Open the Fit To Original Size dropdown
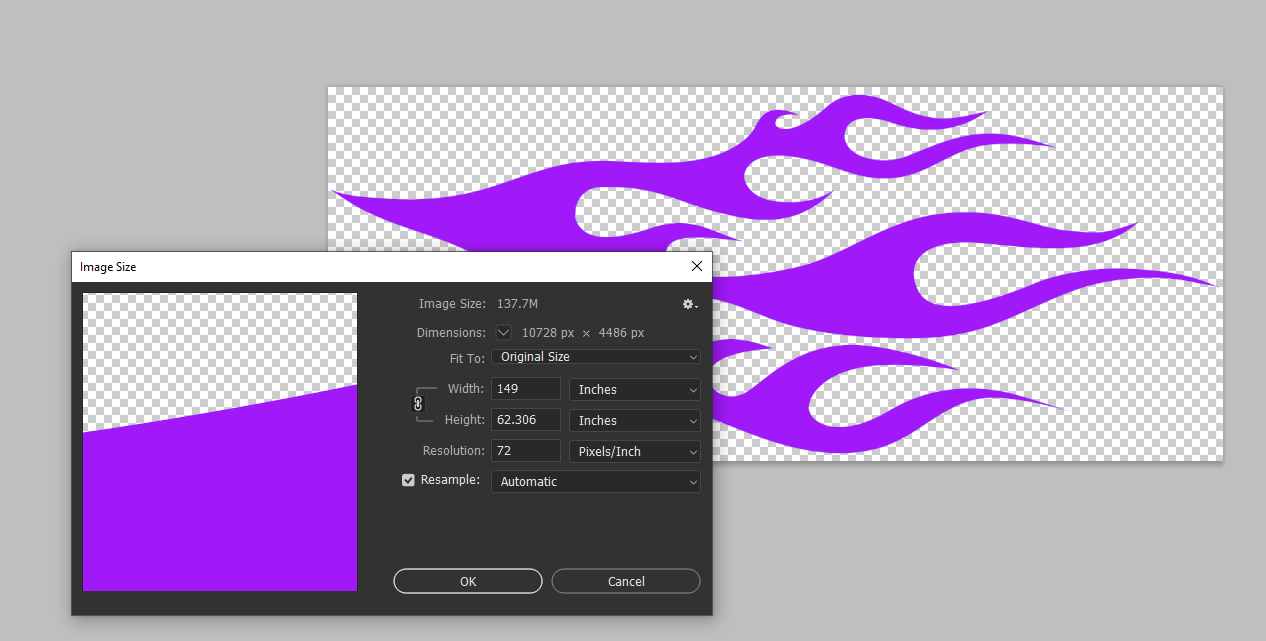The image size is (1266, 641). pos(595,357)
